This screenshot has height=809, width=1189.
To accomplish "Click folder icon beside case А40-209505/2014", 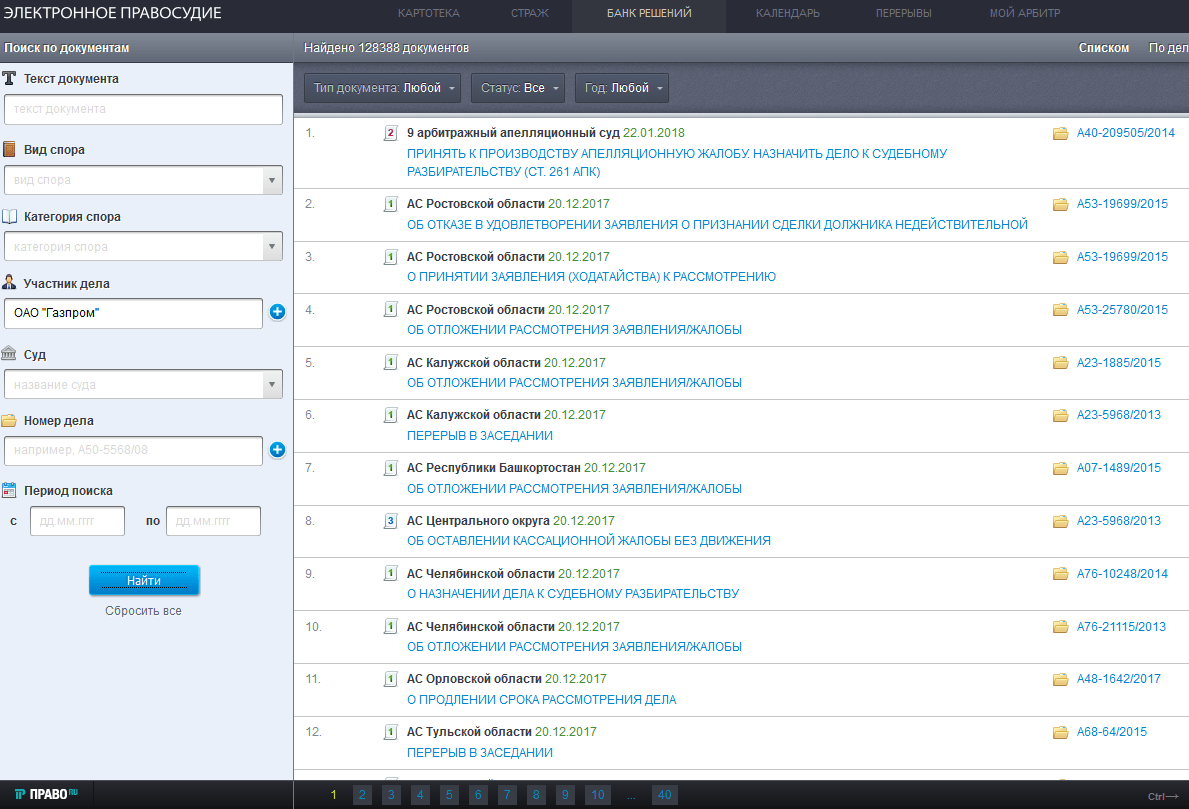I will pyautogui.click(x=1061, y=133).
